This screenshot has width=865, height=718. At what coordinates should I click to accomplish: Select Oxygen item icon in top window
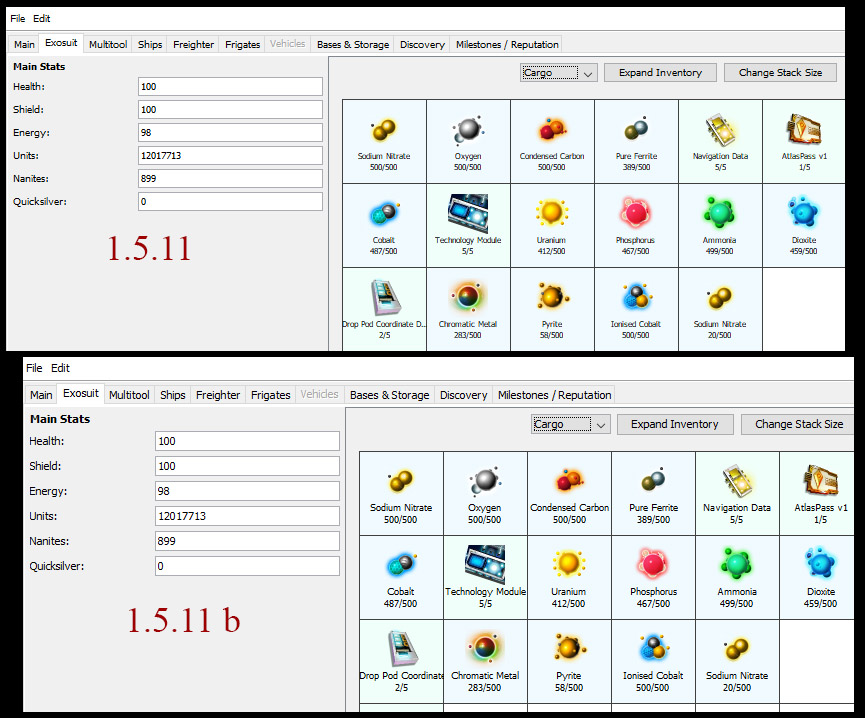468,130
